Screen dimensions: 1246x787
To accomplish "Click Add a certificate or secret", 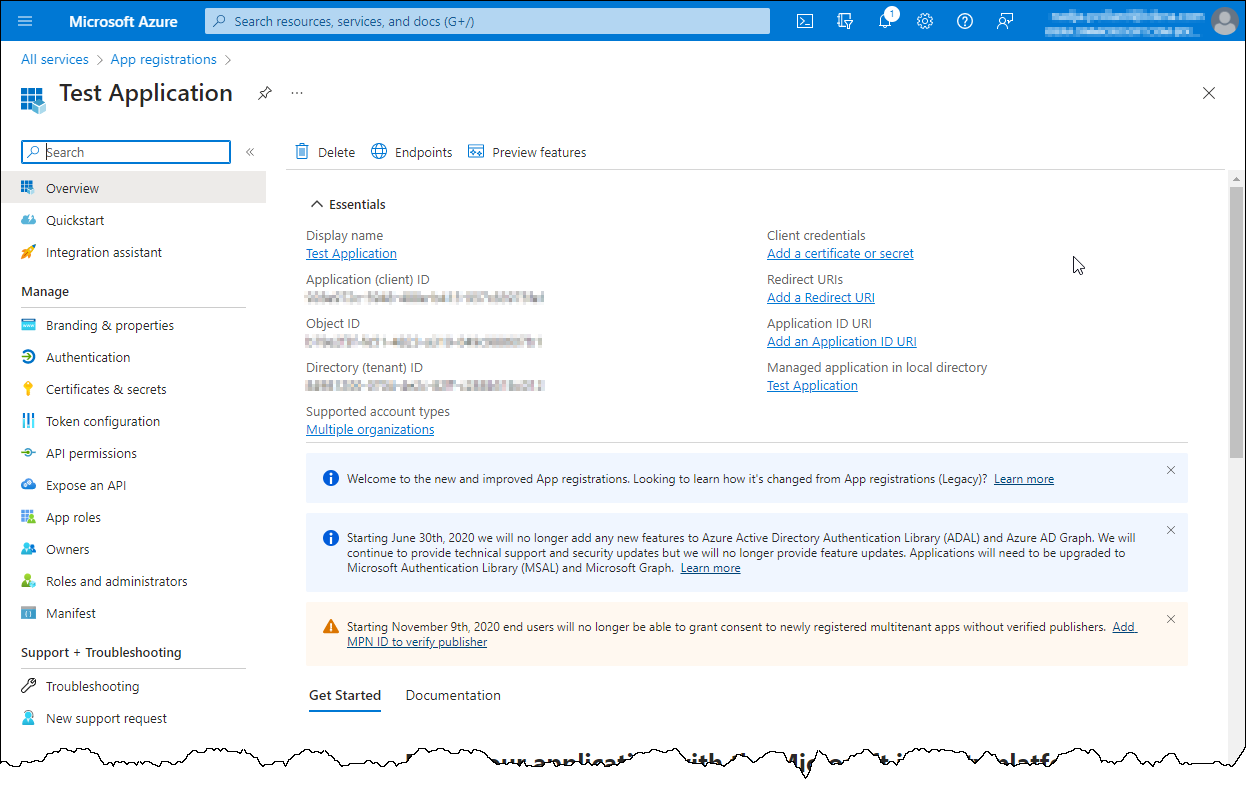I will [840, 253].
